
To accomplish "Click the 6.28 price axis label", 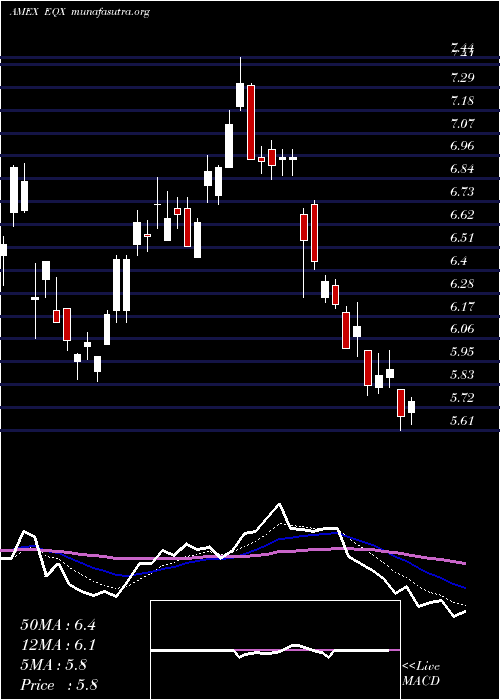I will coord(462,283).
